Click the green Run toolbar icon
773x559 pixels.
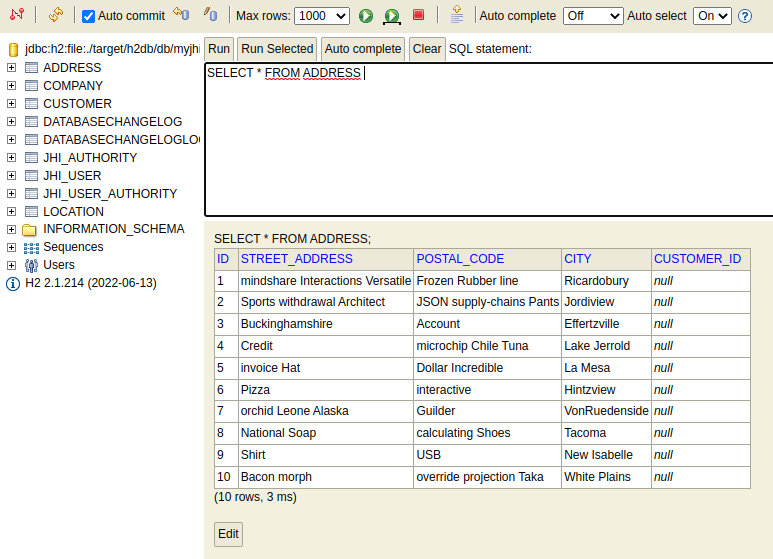coord(366,16)
